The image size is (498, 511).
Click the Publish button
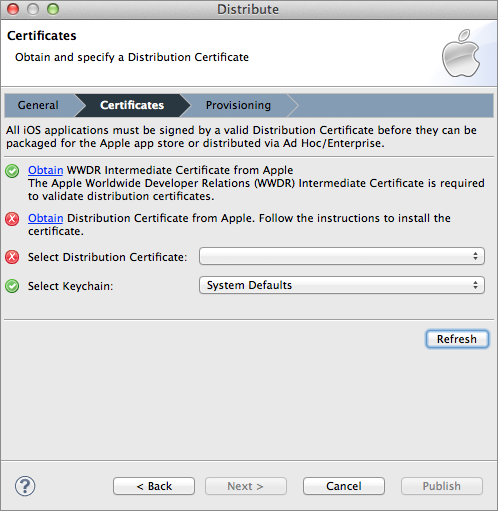[x=442, y=486]
